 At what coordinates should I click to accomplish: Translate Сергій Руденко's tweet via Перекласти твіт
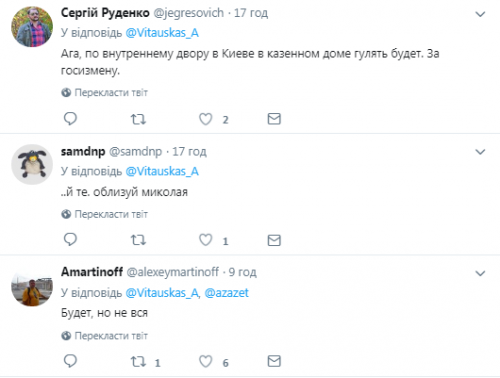pyautogui.click(x=104, y=92)
